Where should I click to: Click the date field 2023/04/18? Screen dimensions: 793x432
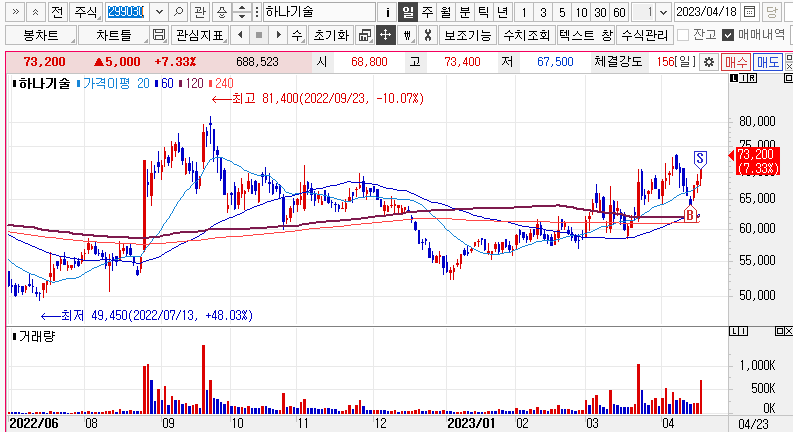(708, 12)
